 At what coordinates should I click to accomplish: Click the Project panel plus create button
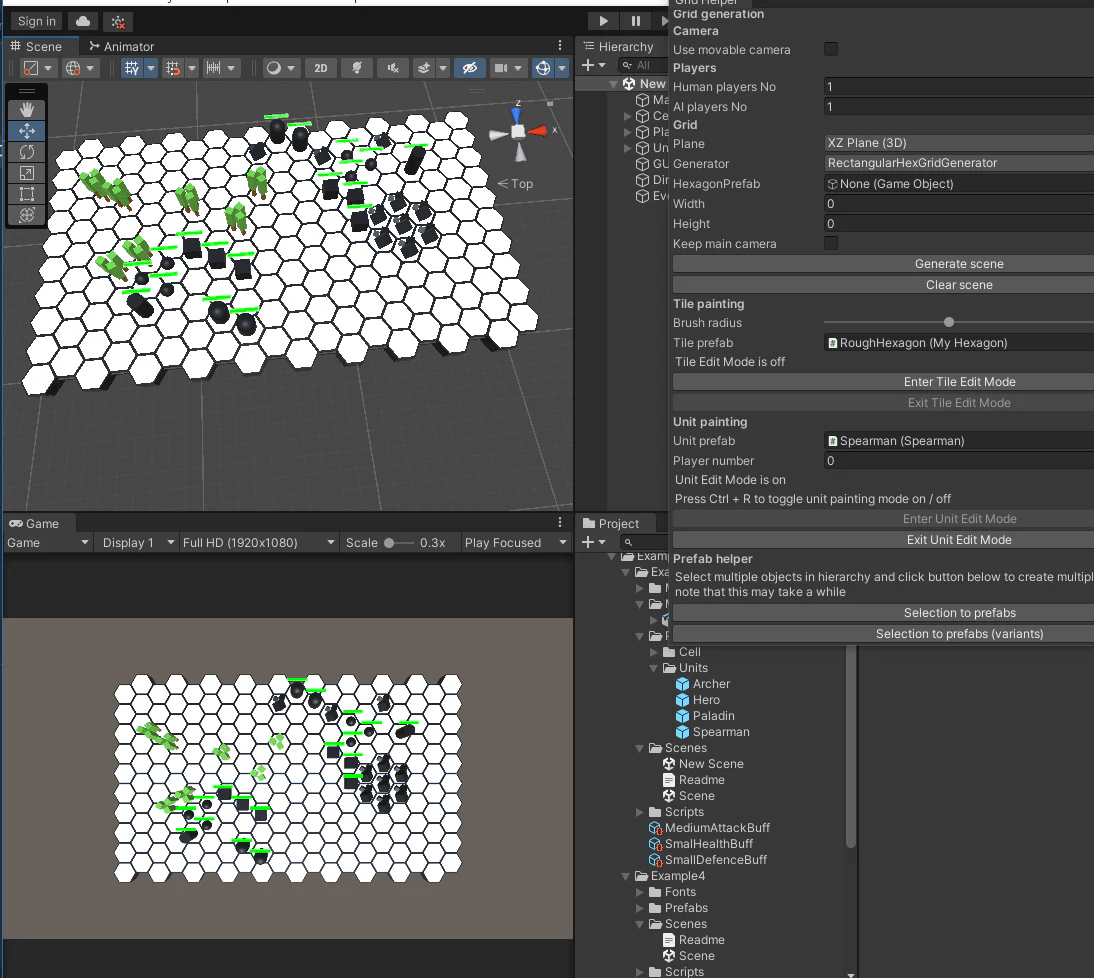click(587, 542)
